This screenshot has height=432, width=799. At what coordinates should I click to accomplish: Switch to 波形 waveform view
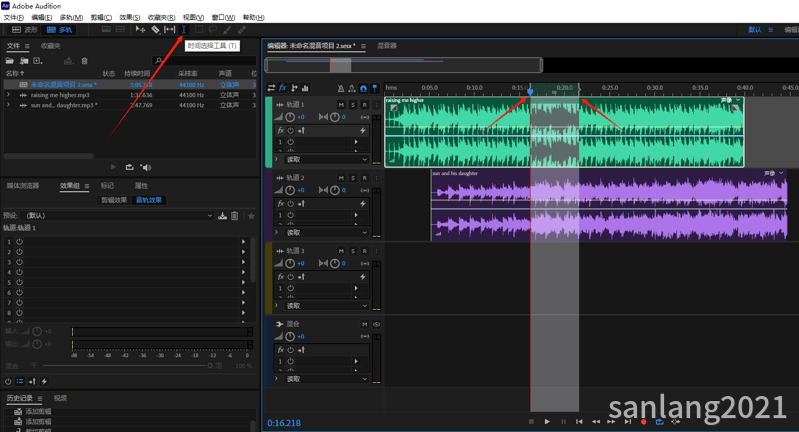point(25,30)
